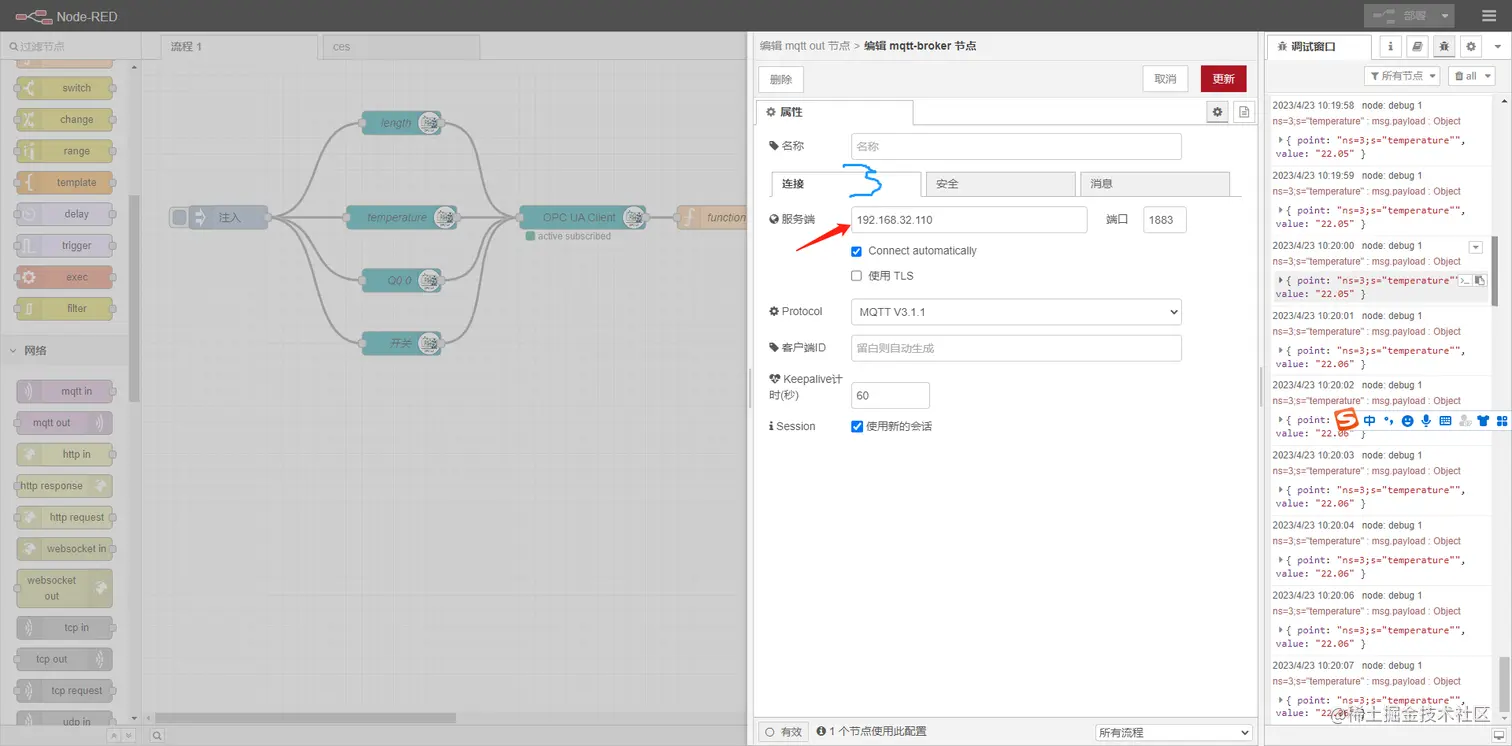The width and height of the screenshot is (1512, 746).
Task: Select the websocket in palette node
Action: pyautogui.click(x=64, y=548)
